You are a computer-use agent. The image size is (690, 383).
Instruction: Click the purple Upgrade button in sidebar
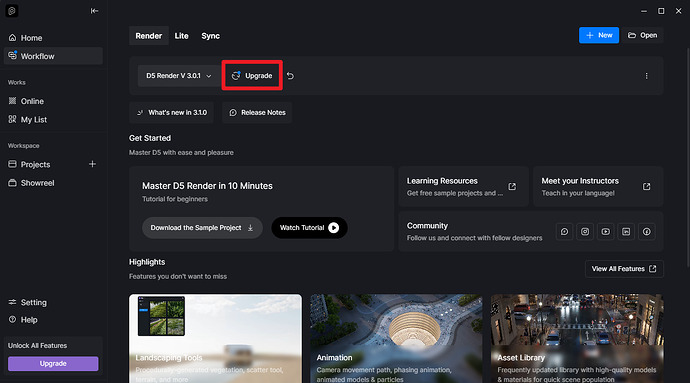tap(53, 364)
